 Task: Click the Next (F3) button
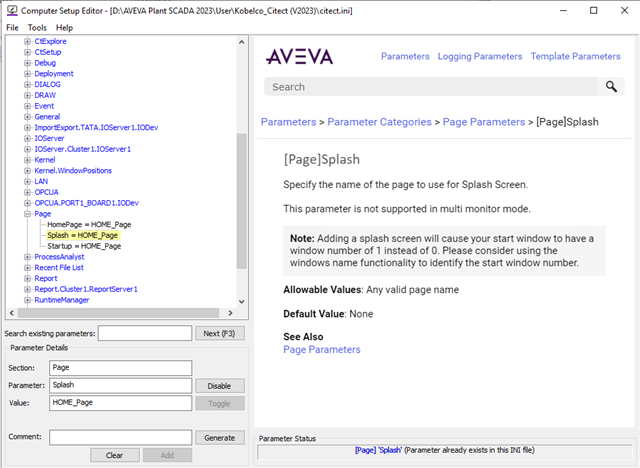click(220, 333)
